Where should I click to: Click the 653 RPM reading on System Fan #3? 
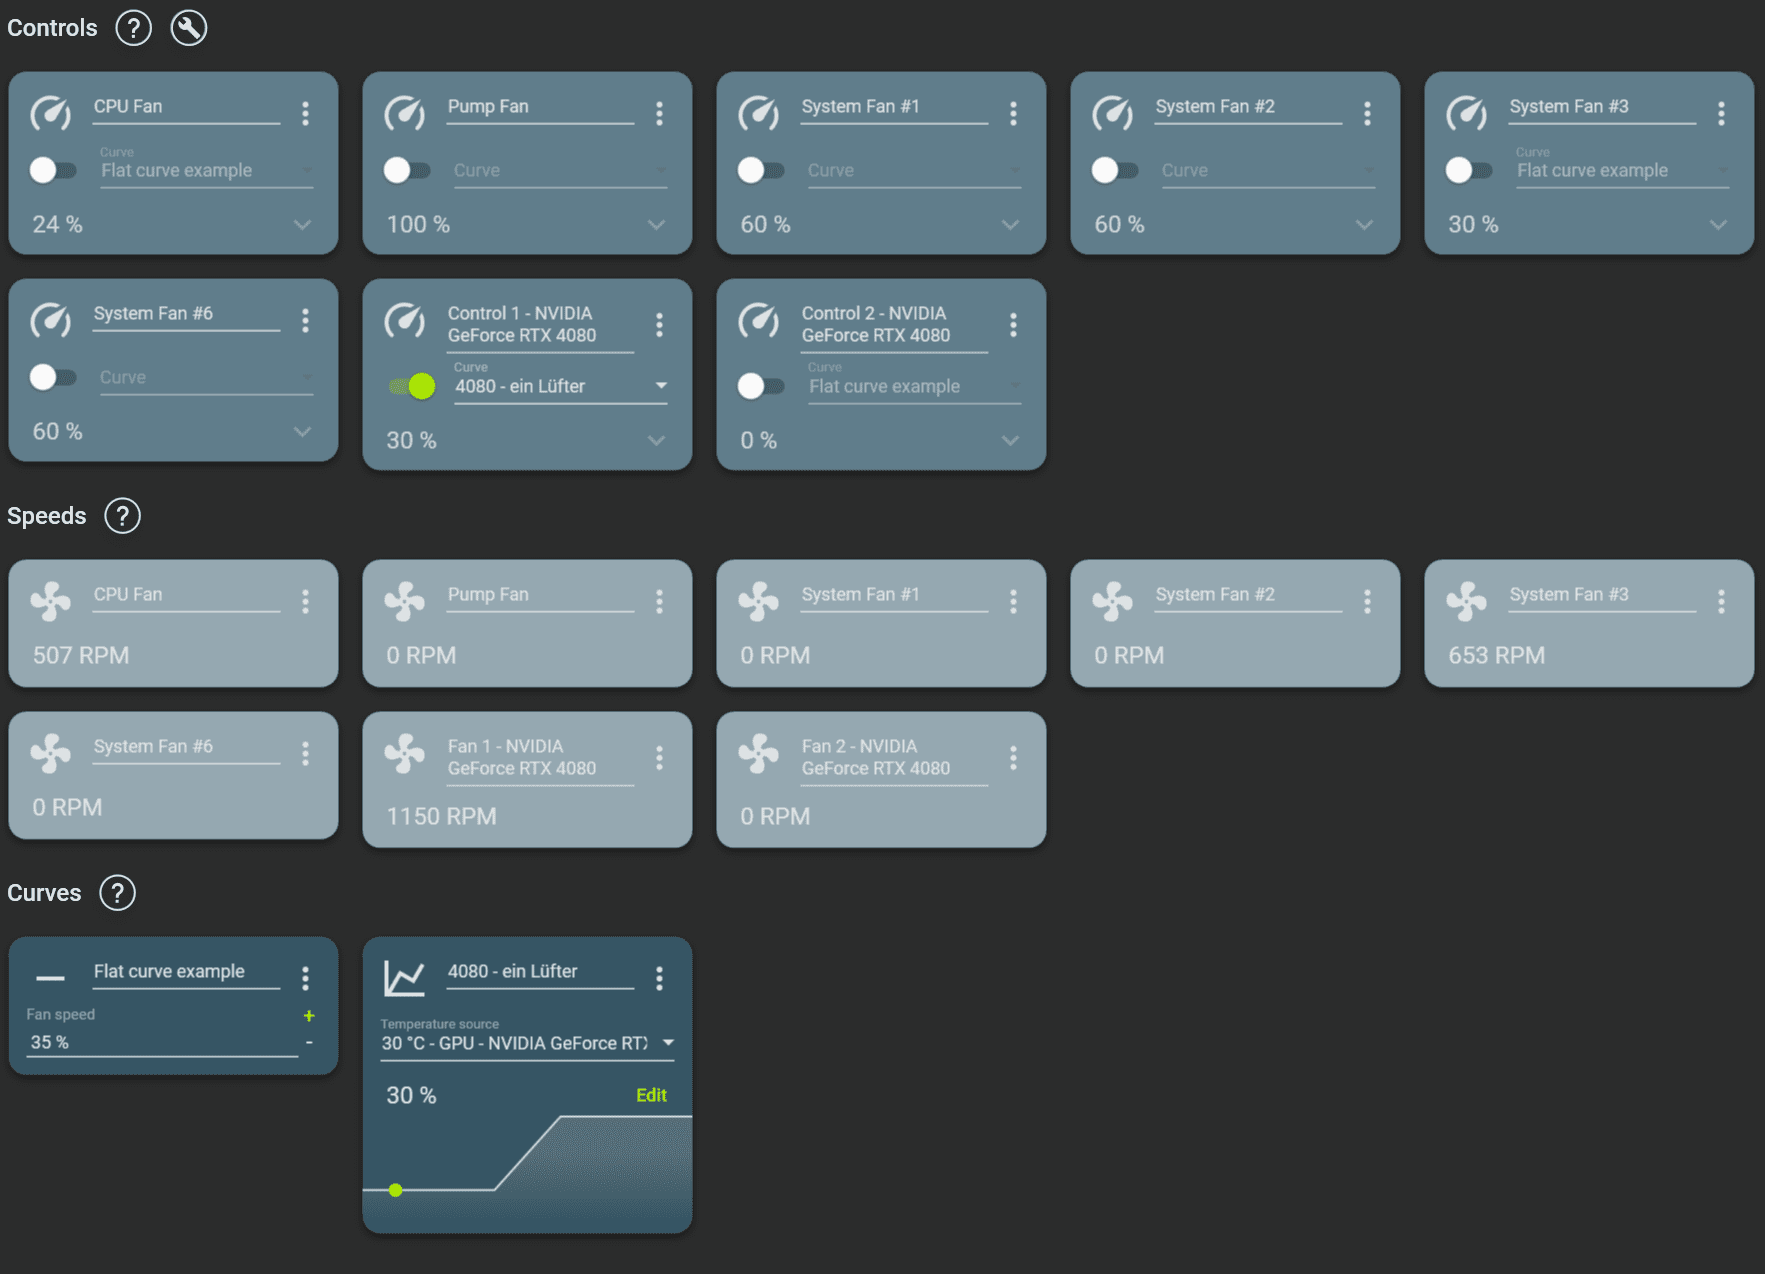pyautogui.click(x=1496, y=656)
